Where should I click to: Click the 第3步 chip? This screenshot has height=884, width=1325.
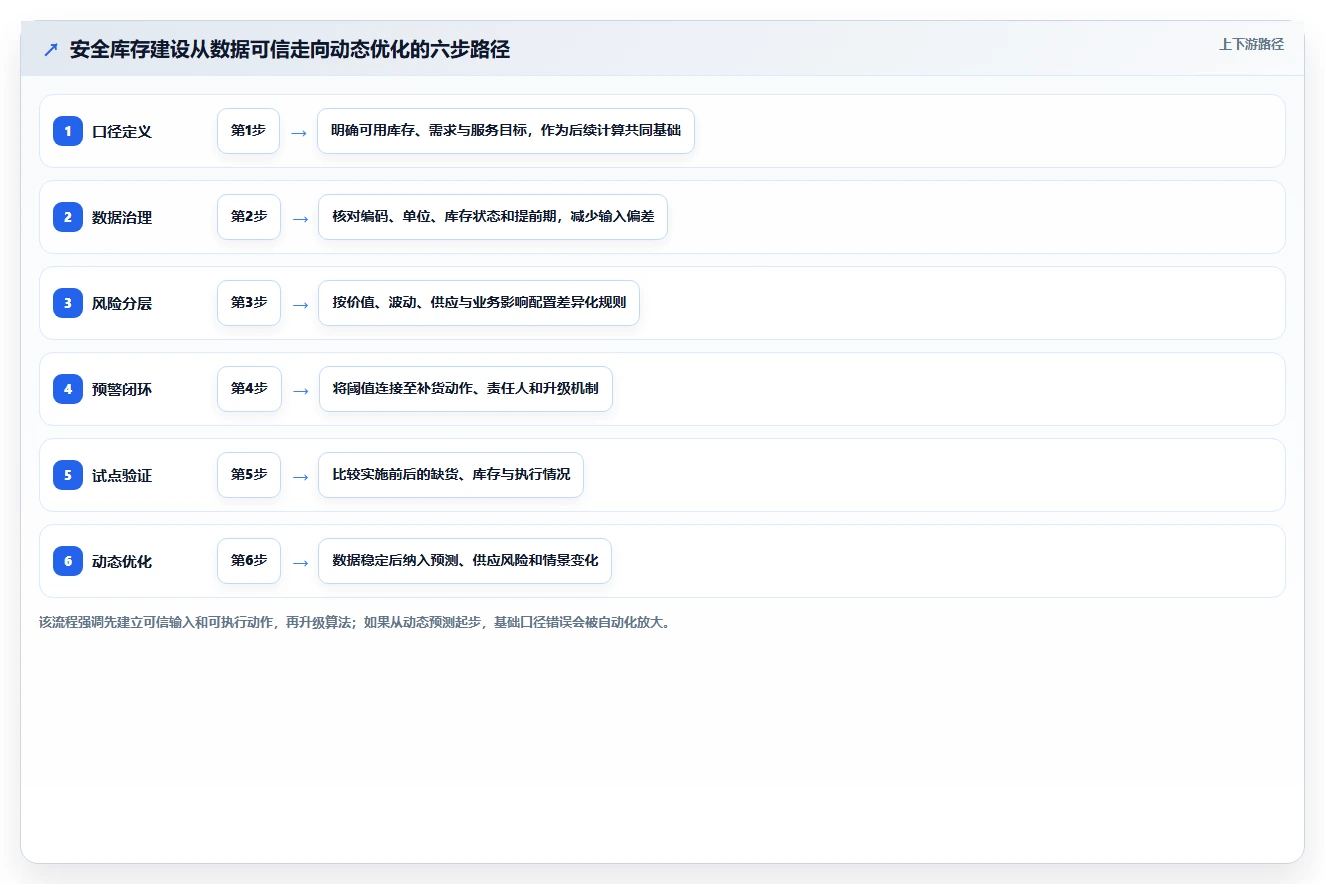(249, 303)
